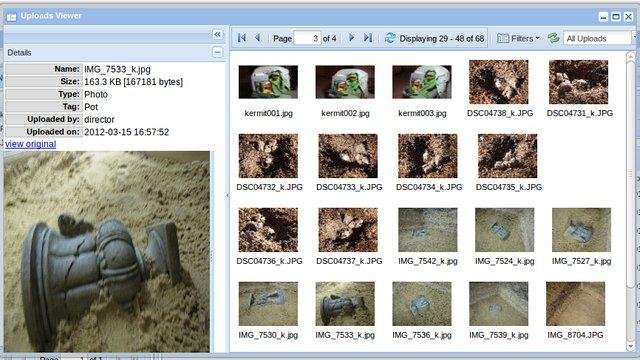Click the upload date 2012-03-15 16:57:52
The width and height of the screenshot is (640, 360).
[x=127, y=132]
